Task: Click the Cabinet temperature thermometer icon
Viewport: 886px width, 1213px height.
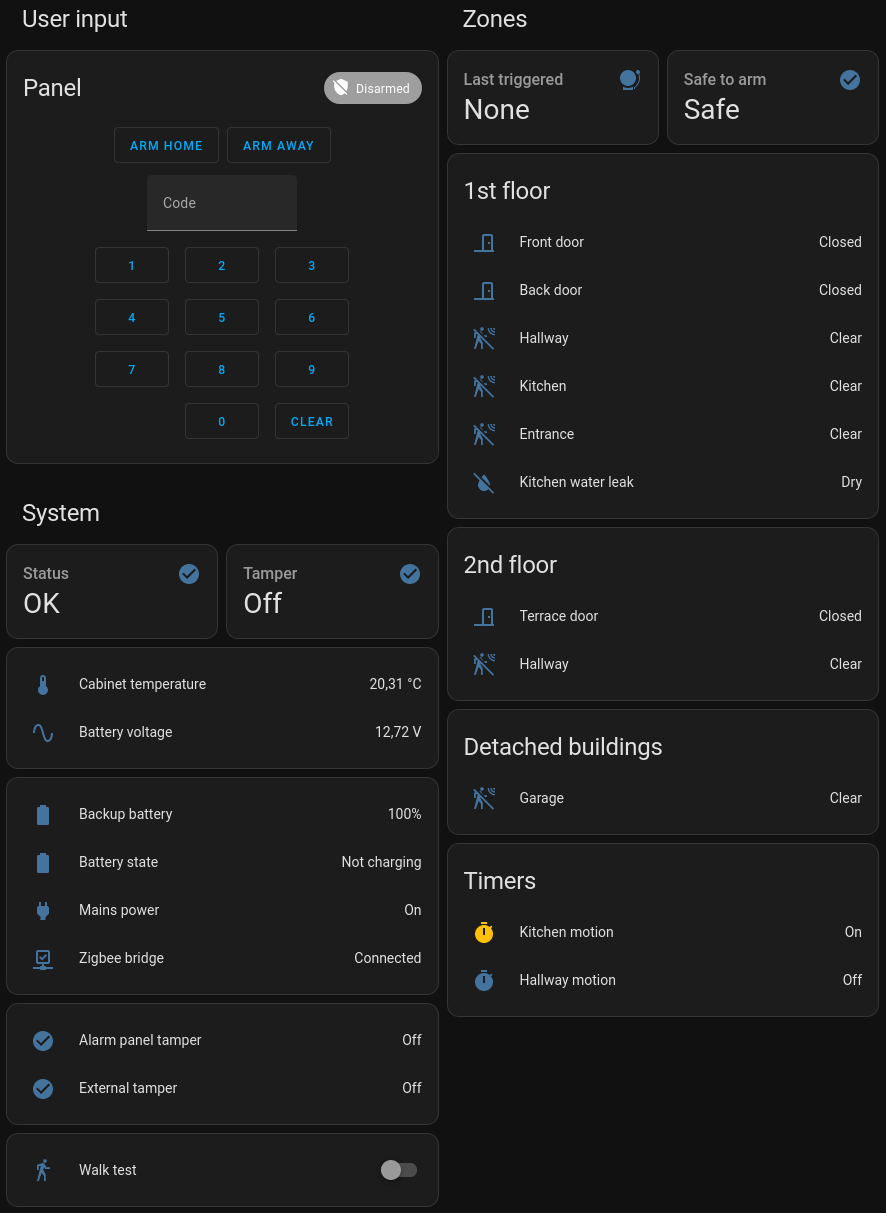Action: pyautogui.click(x=43, y=685)
